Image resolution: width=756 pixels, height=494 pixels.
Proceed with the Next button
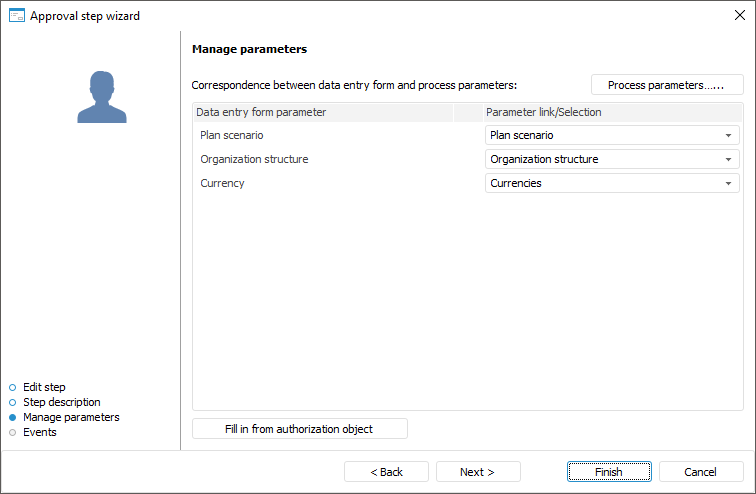click(476, 472)
